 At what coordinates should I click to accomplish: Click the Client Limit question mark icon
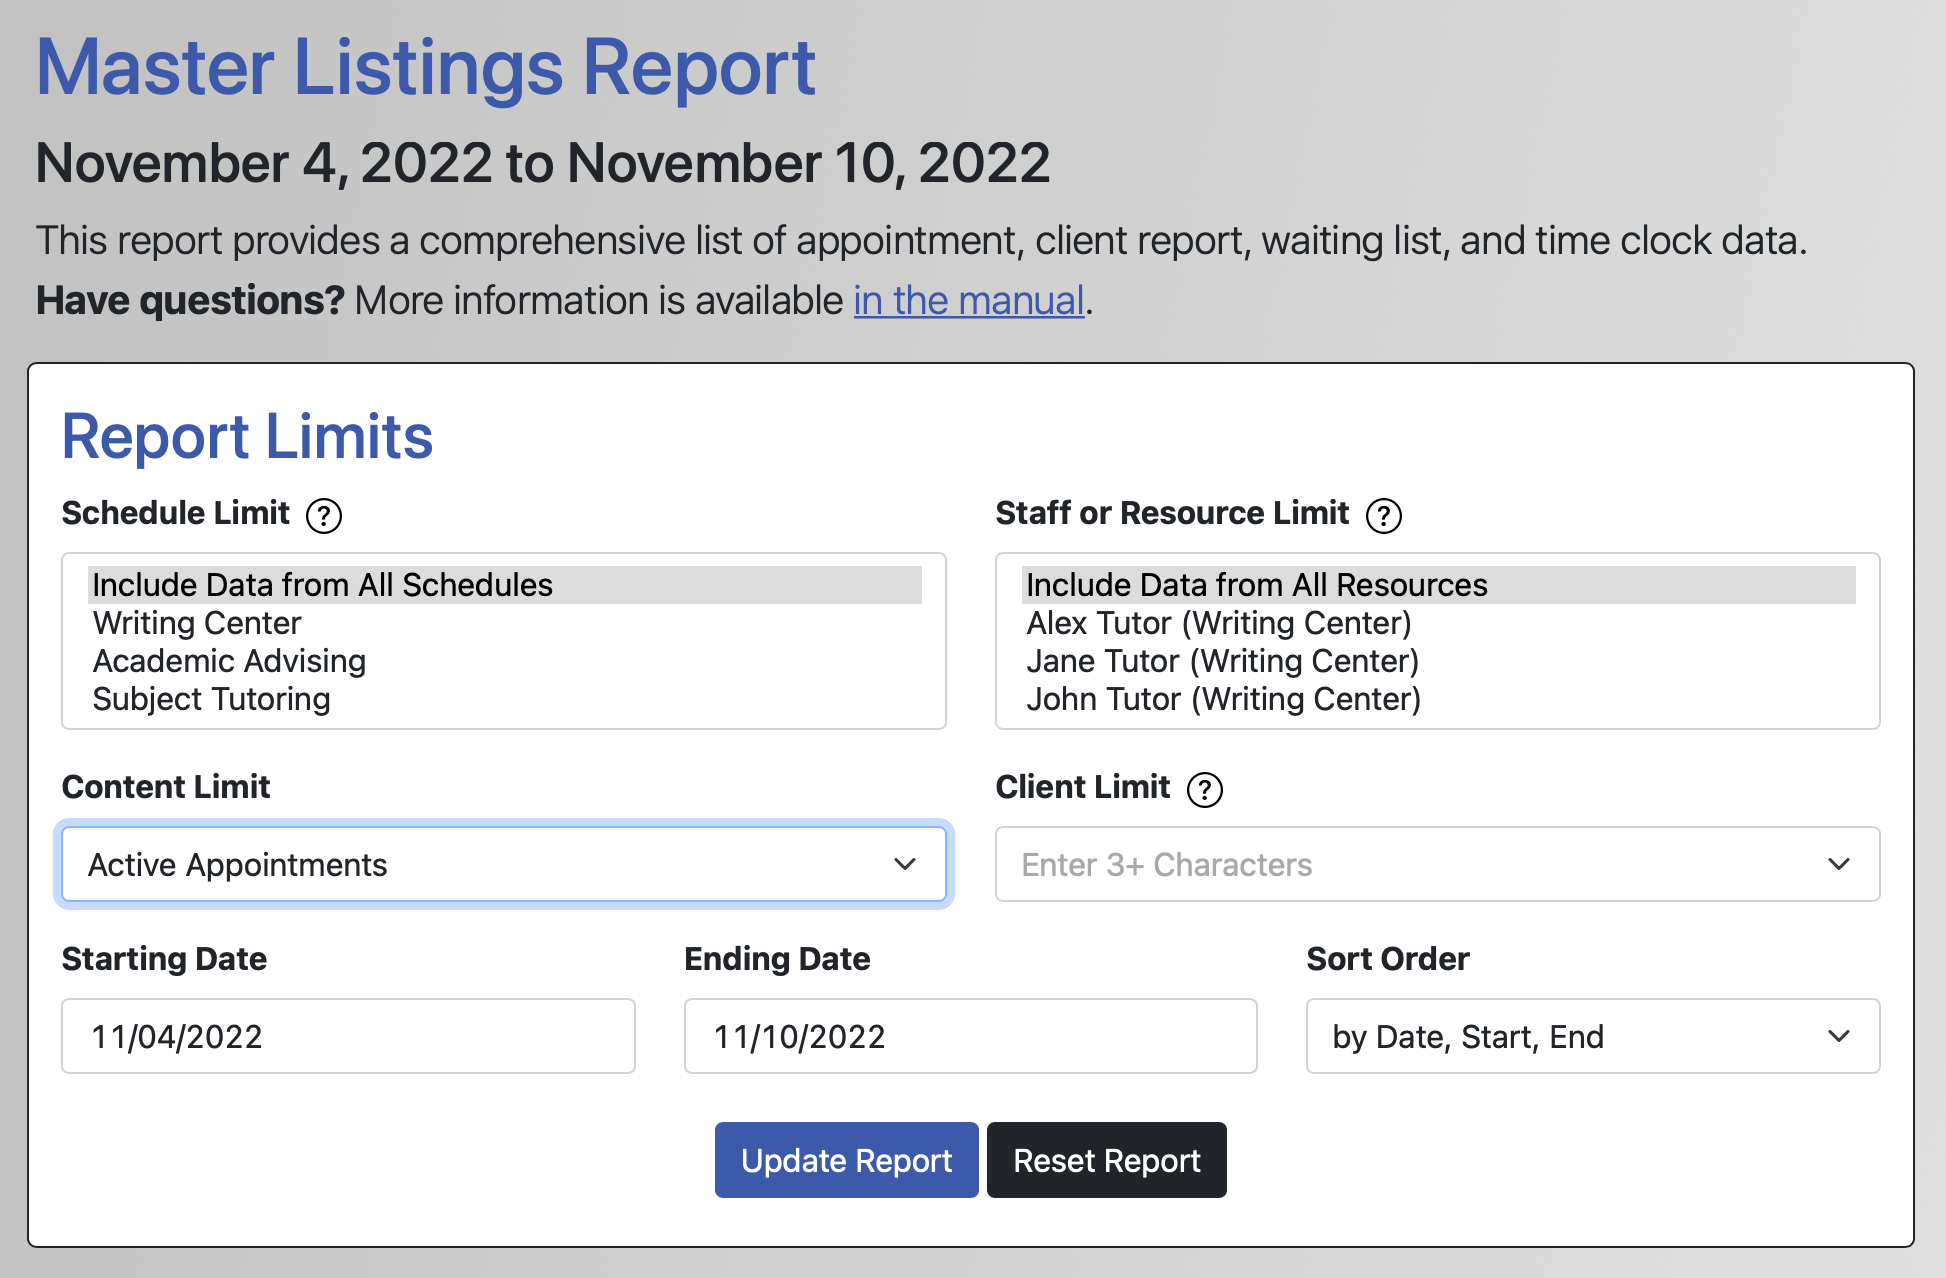1206,789
